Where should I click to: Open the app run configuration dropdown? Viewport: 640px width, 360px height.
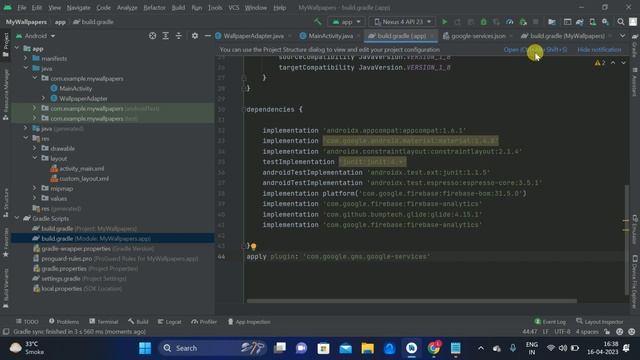(x=346, y=22)
